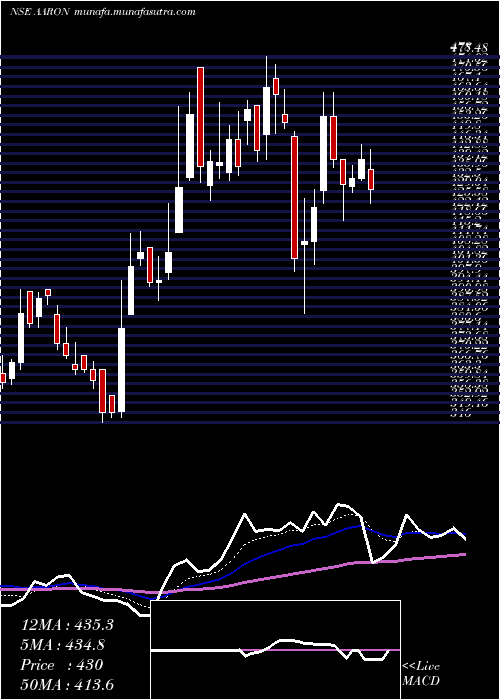Click the MACD inset chart panel
Viewport: 500px width, 700px height.
(275, 650)
